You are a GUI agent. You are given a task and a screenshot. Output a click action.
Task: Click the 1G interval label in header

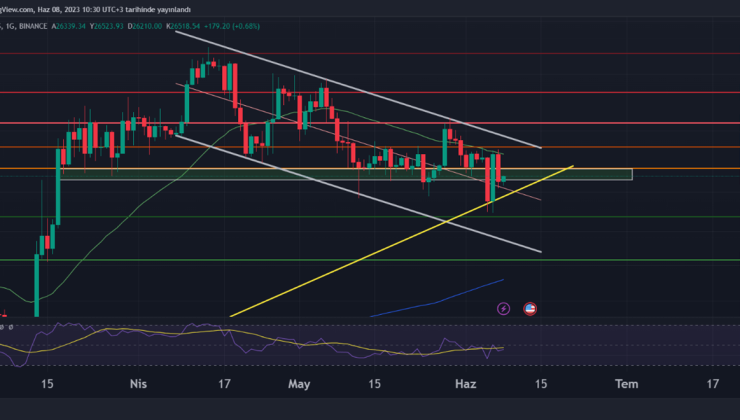pos(9,26)
